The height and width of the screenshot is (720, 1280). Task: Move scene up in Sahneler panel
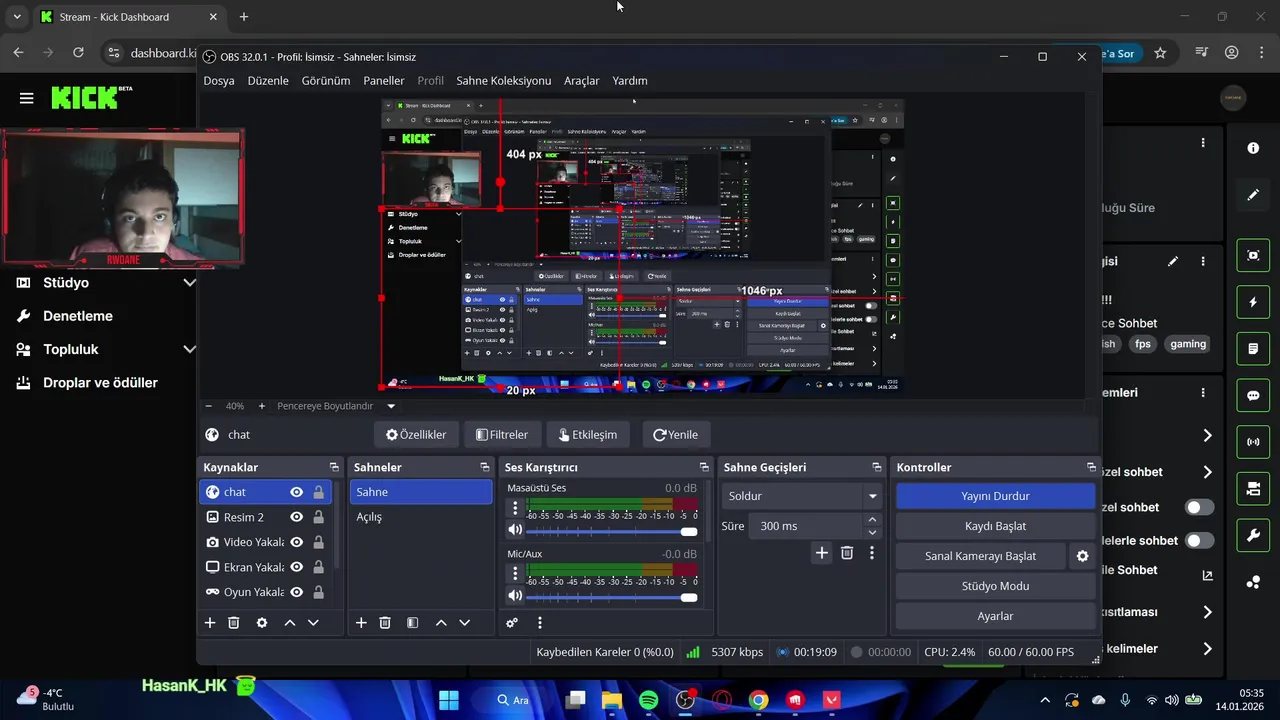[x=441, y=622]
